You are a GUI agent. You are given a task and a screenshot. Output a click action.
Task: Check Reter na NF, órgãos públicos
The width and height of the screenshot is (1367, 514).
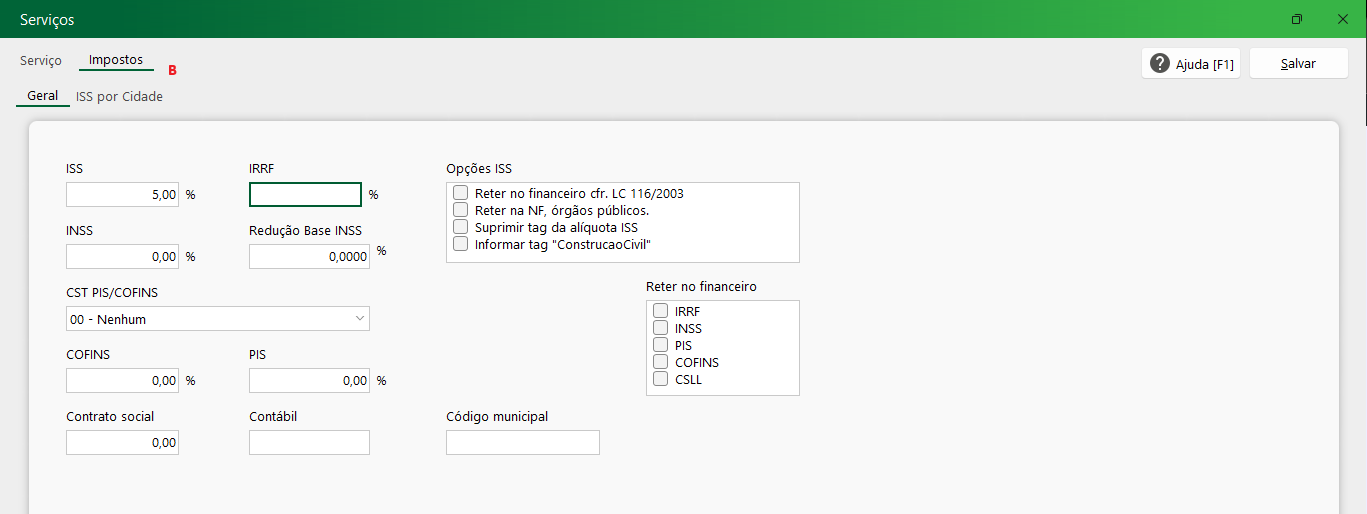(x=461, y=210)
